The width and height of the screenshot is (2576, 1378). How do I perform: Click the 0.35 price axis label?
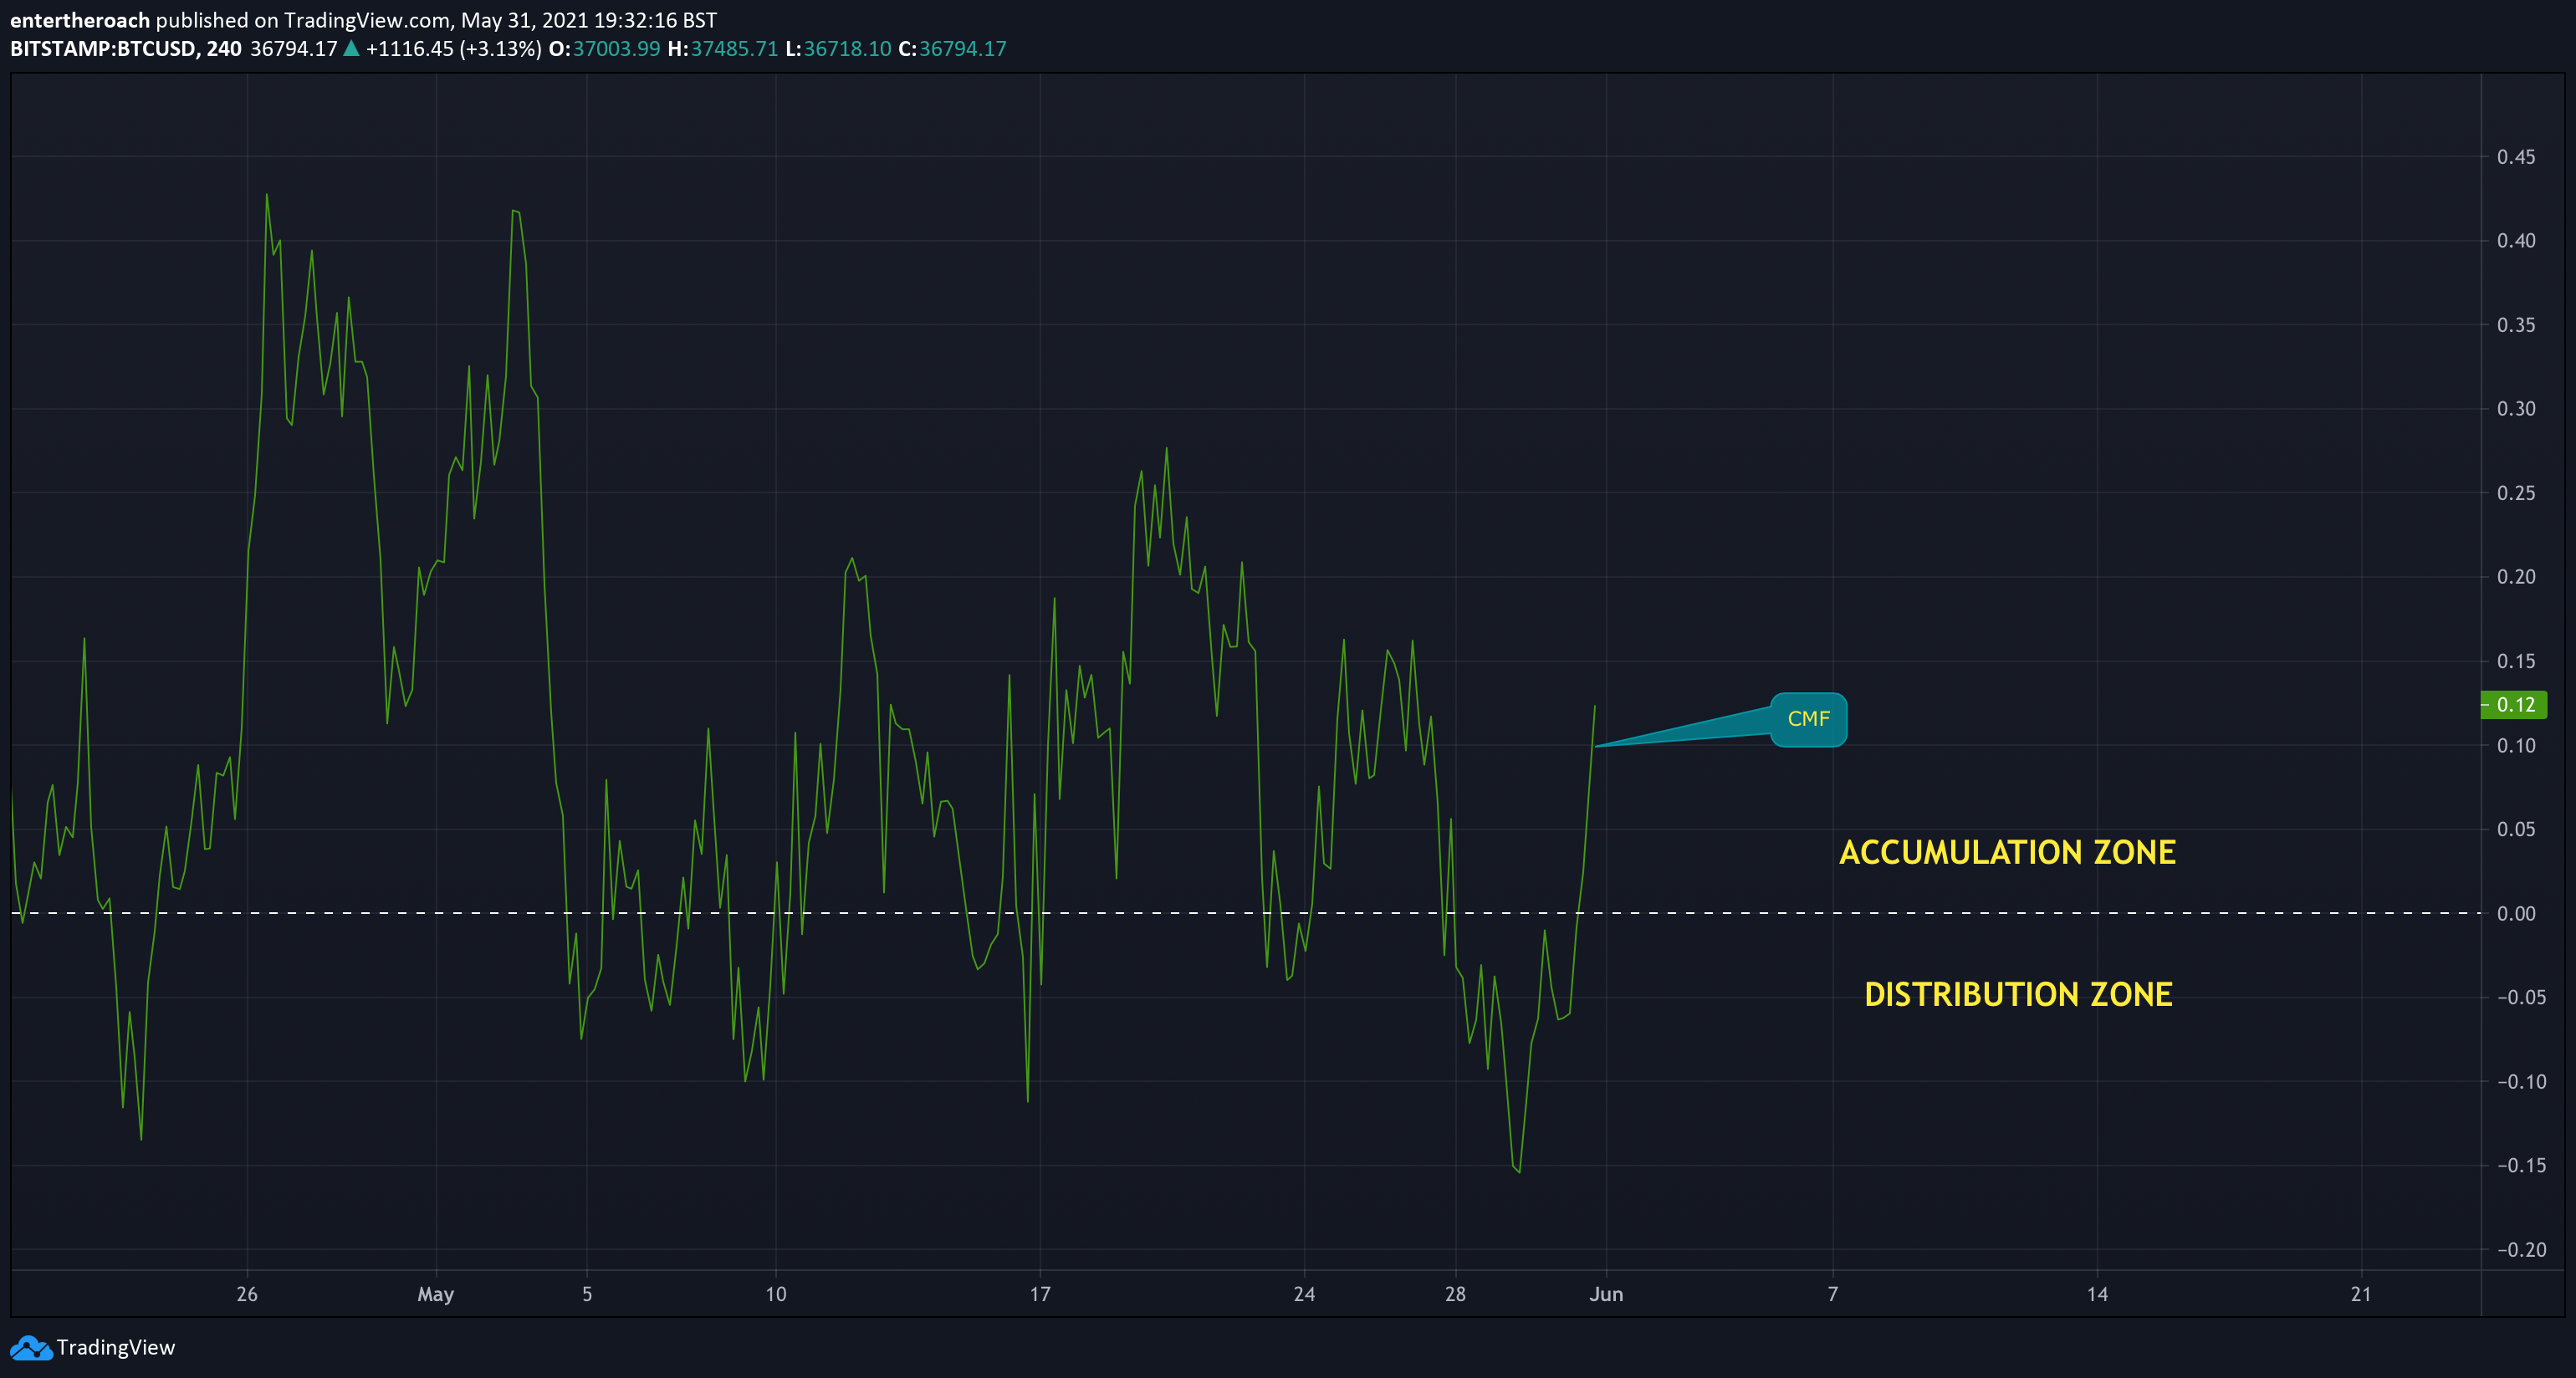[2516, 325]
